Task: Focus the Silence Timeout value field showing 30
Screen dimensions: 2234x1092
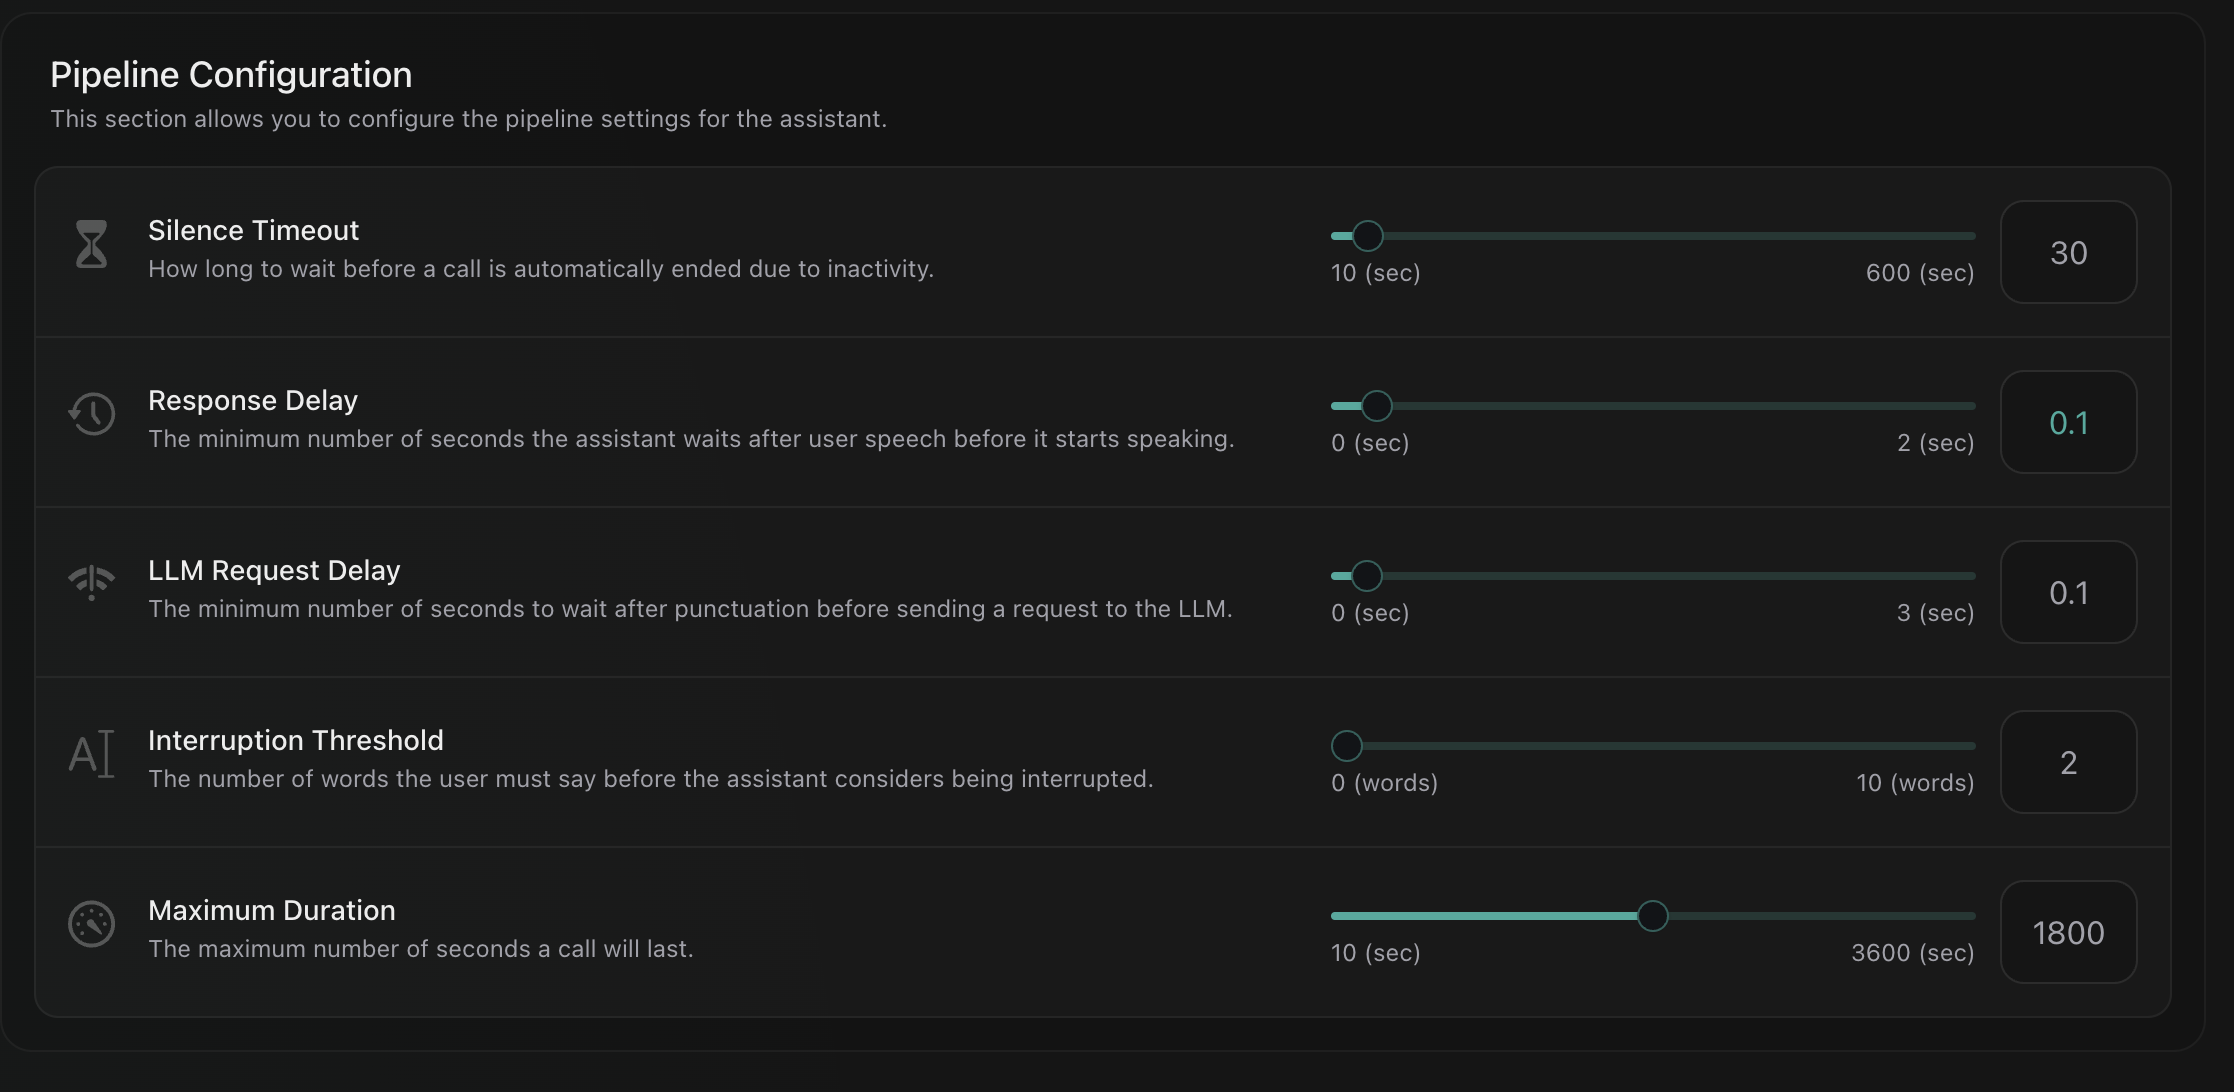Action: tap(2068, 252)
